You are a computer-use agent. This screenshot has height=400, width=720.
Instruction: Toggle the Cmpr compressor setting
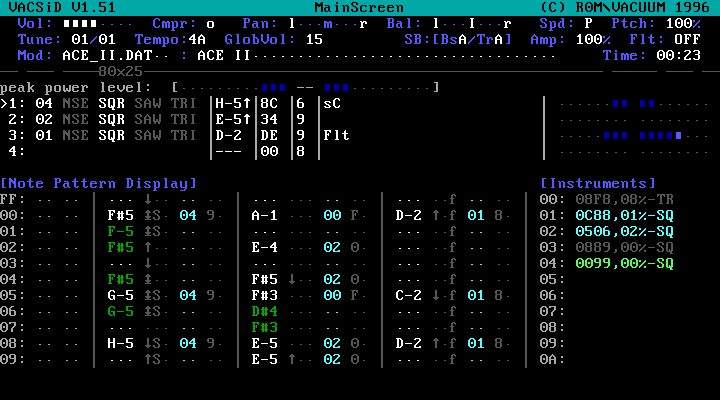[210, 23]
